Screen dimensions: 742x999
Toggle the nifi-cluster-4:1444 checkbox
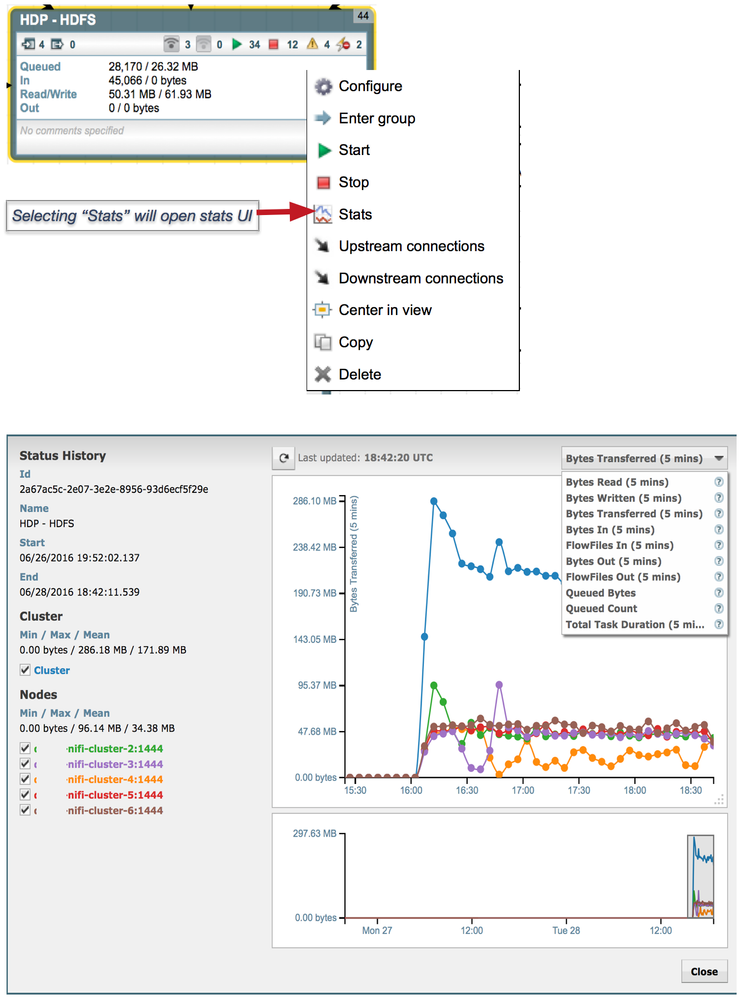(x=25, y=779)
